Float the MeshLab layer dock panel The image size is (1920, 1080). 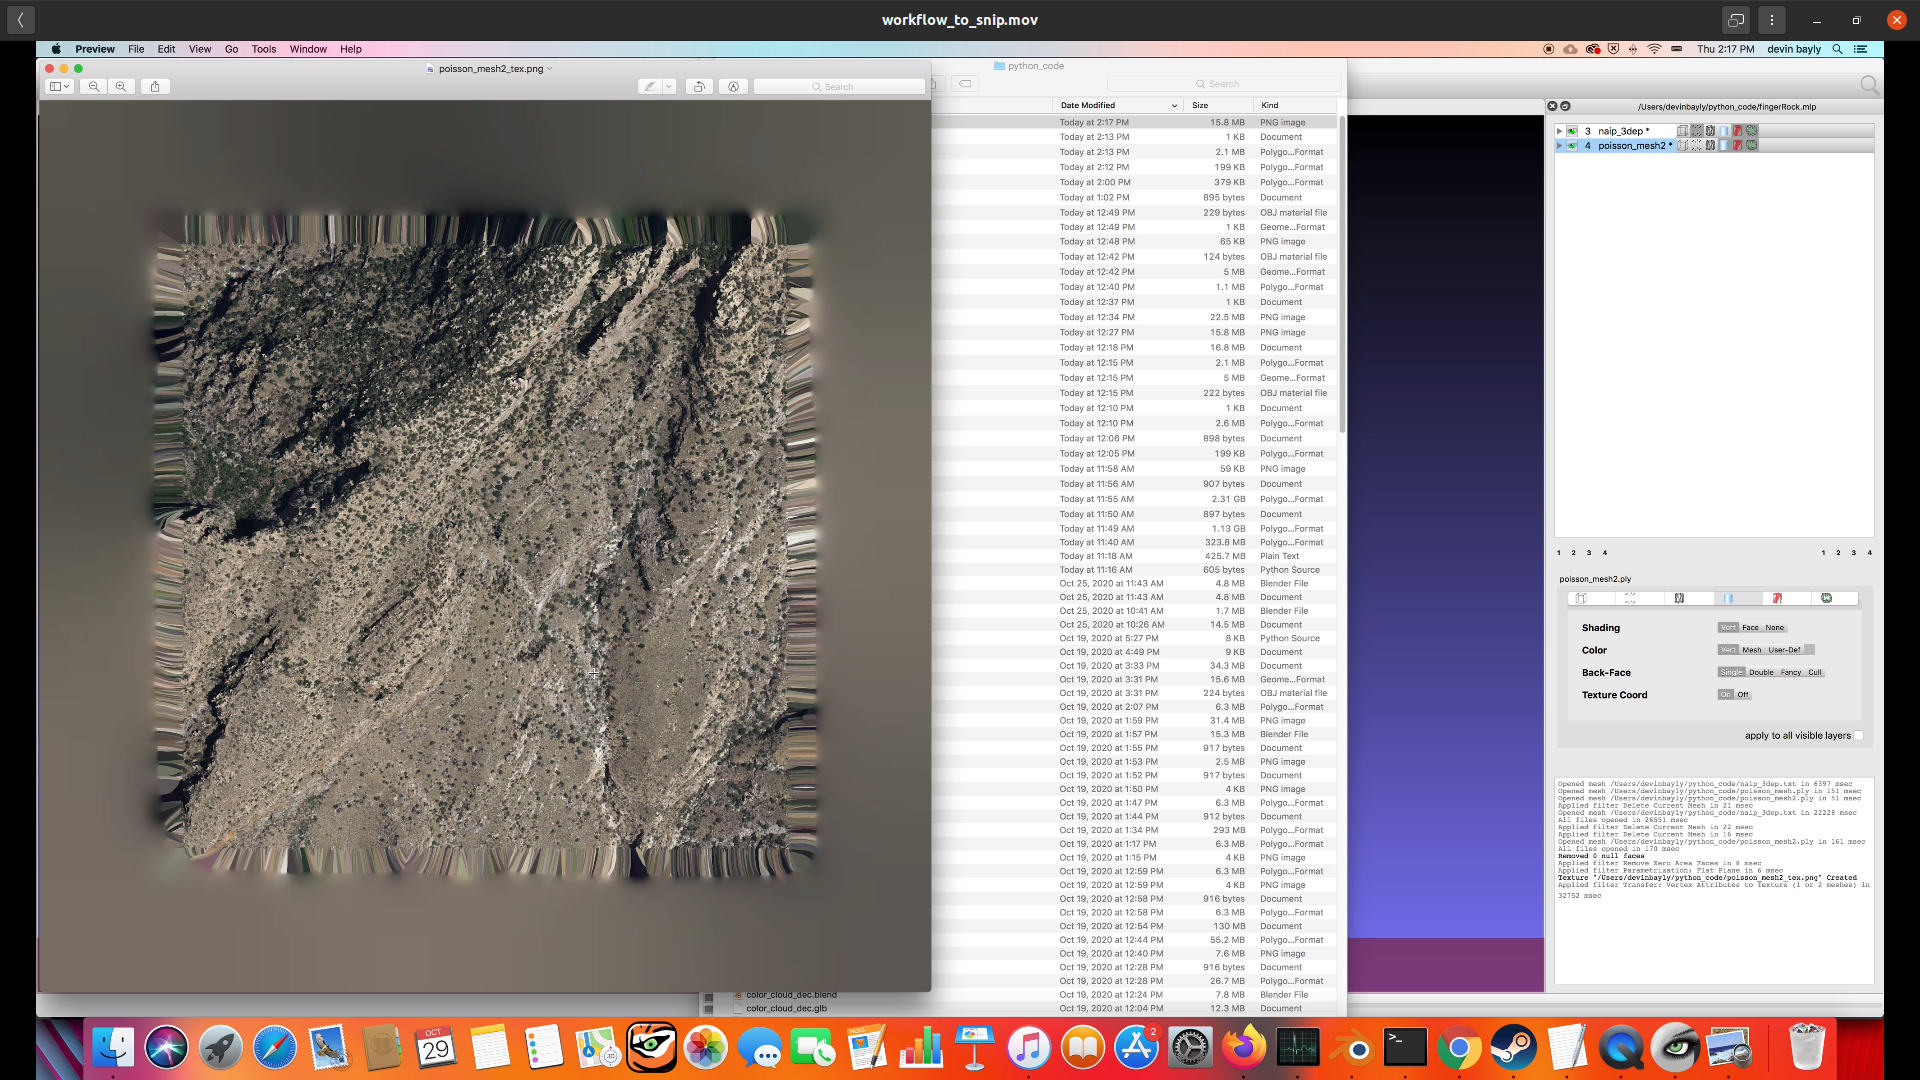tap(1565, 106)
